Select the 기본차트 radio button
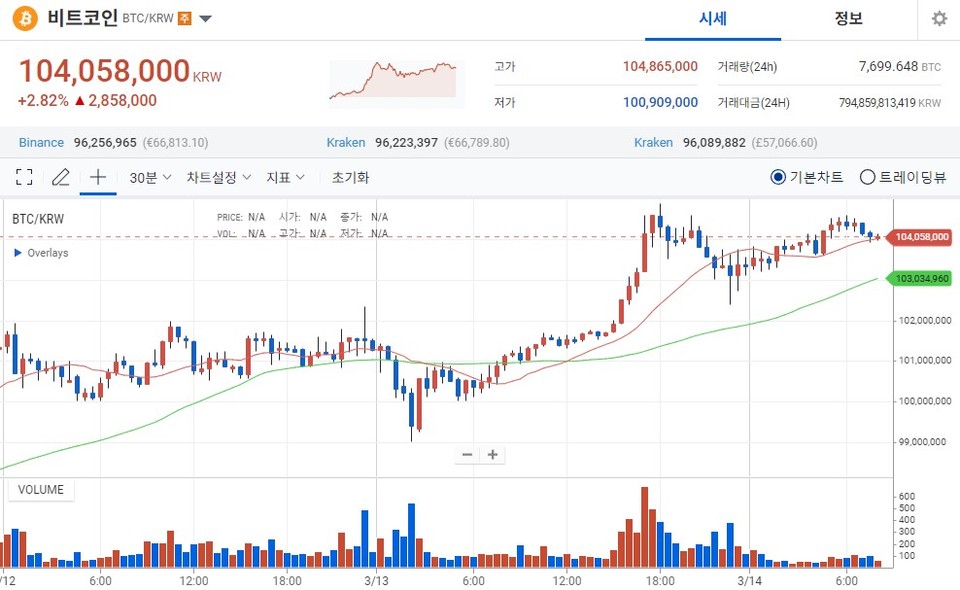The image size is (960, 590). click(777, 177)
